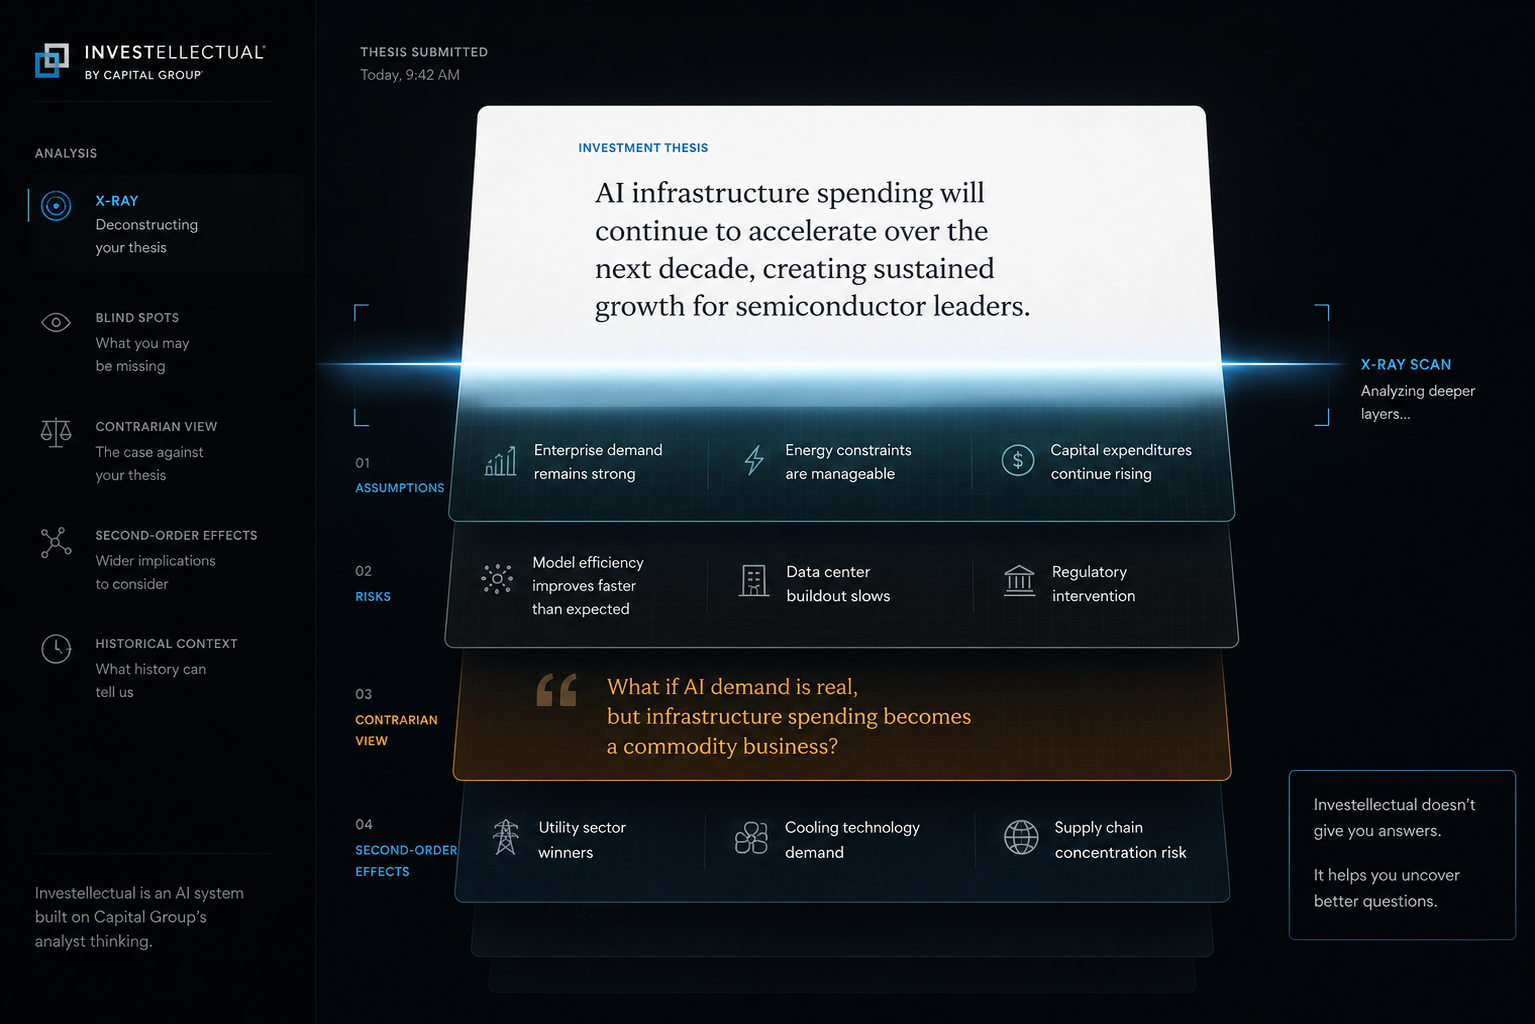Click the 'Supply chain concentration risk' effect
Screen dimensions: 1535x1024
tap(1120, 840)
